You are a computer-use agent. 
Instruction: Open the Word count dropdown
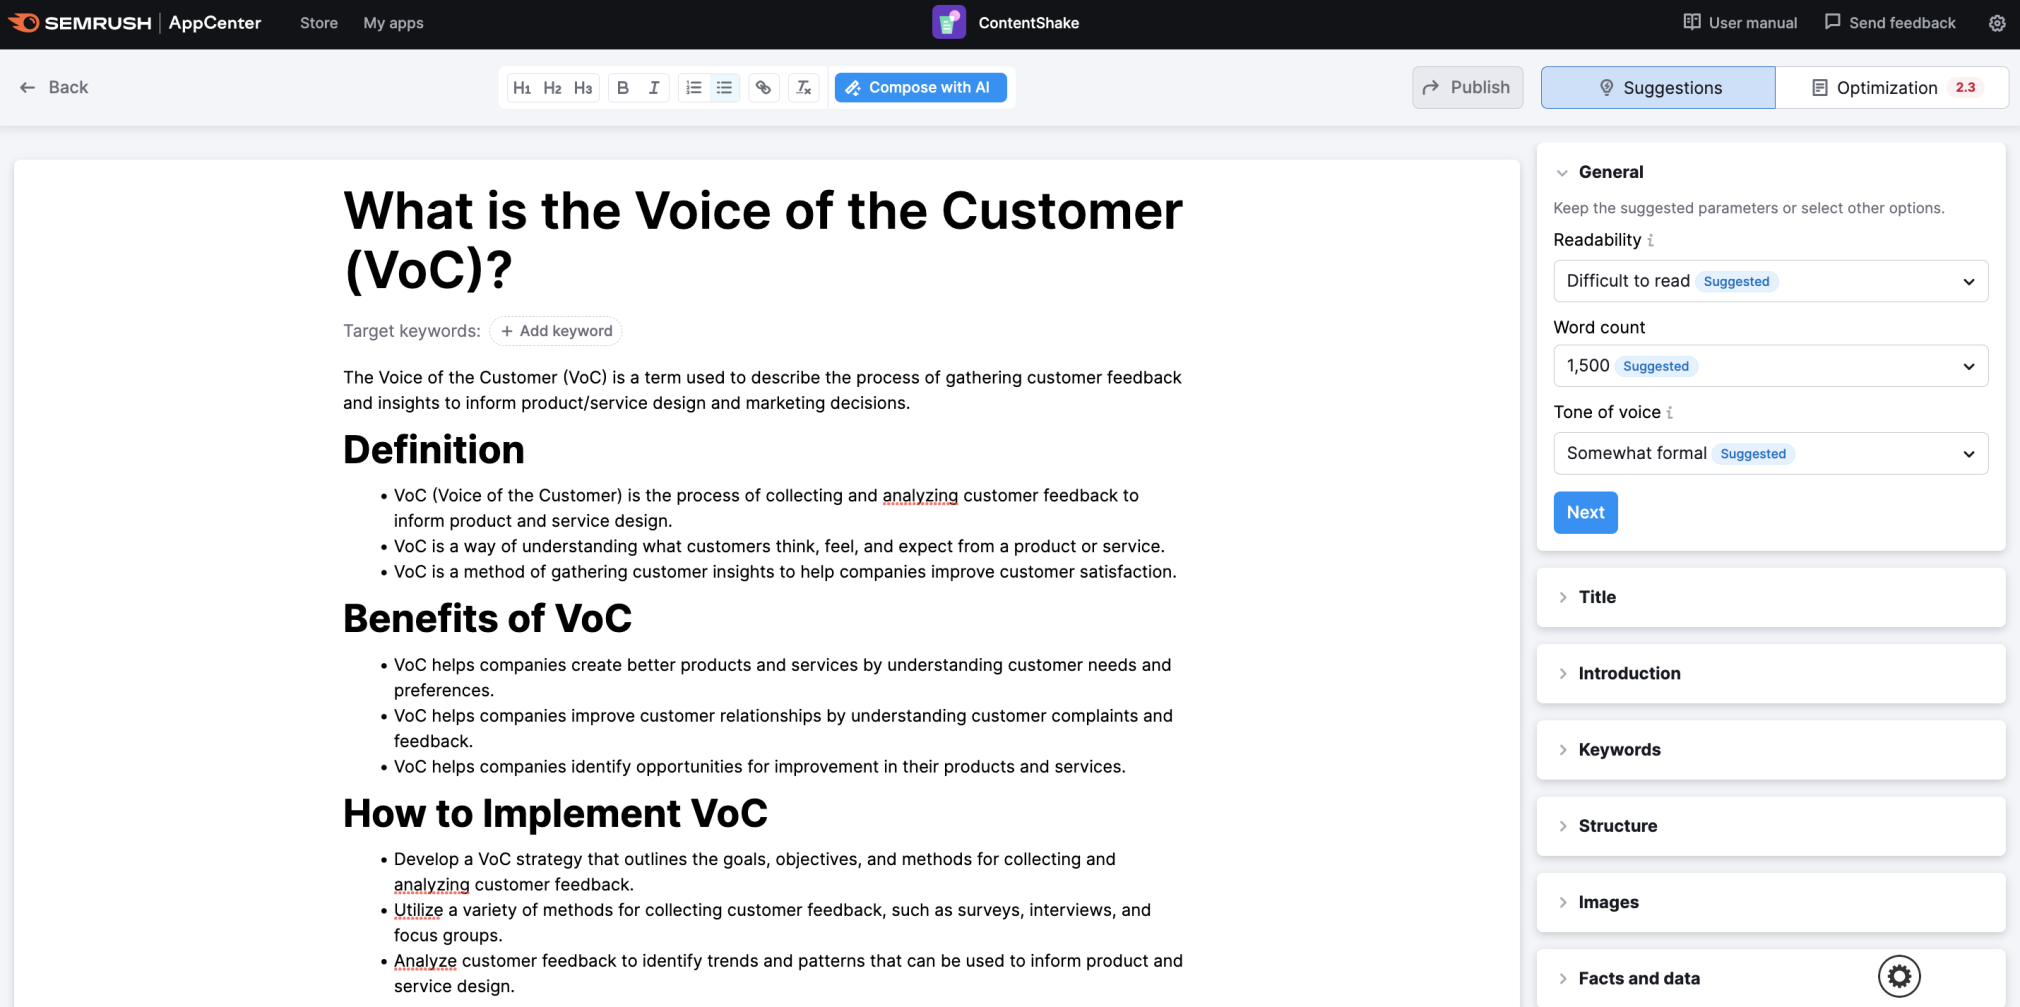1770,365
